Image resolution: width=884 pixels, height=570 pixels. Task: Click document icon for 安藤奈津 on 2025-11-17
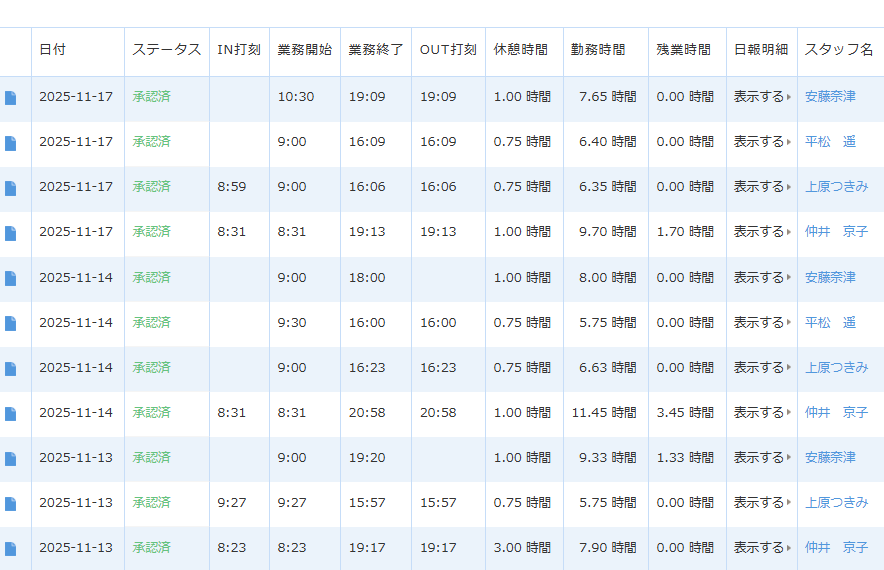click(x=11, y=98)
